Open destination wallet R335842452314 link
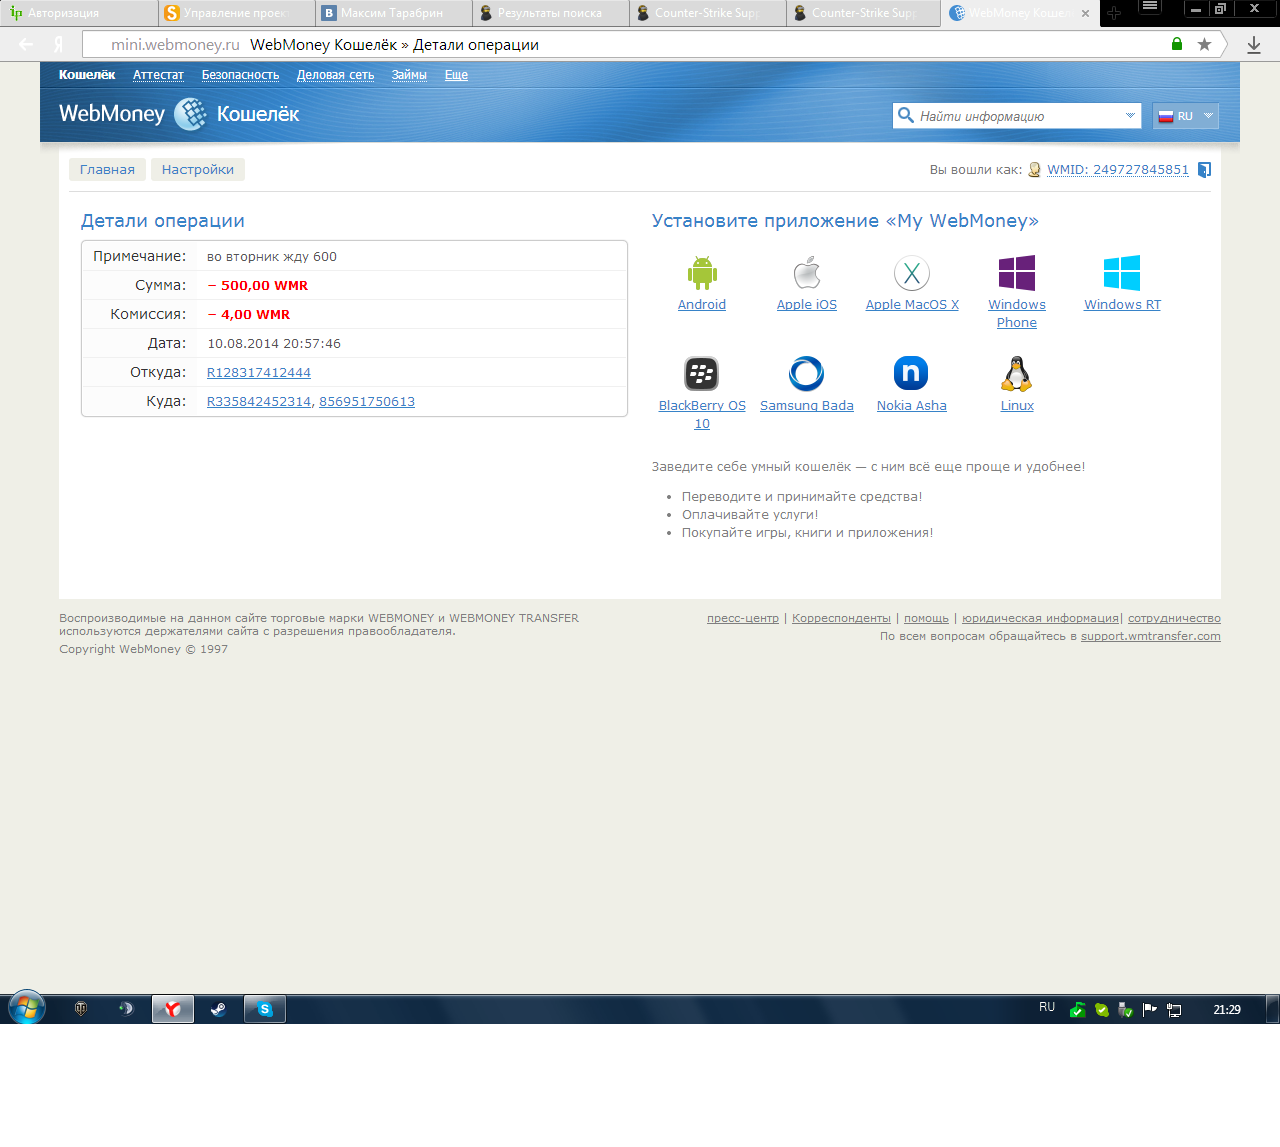This screenshot has width=1280, height=1147. tap(259, 402)
